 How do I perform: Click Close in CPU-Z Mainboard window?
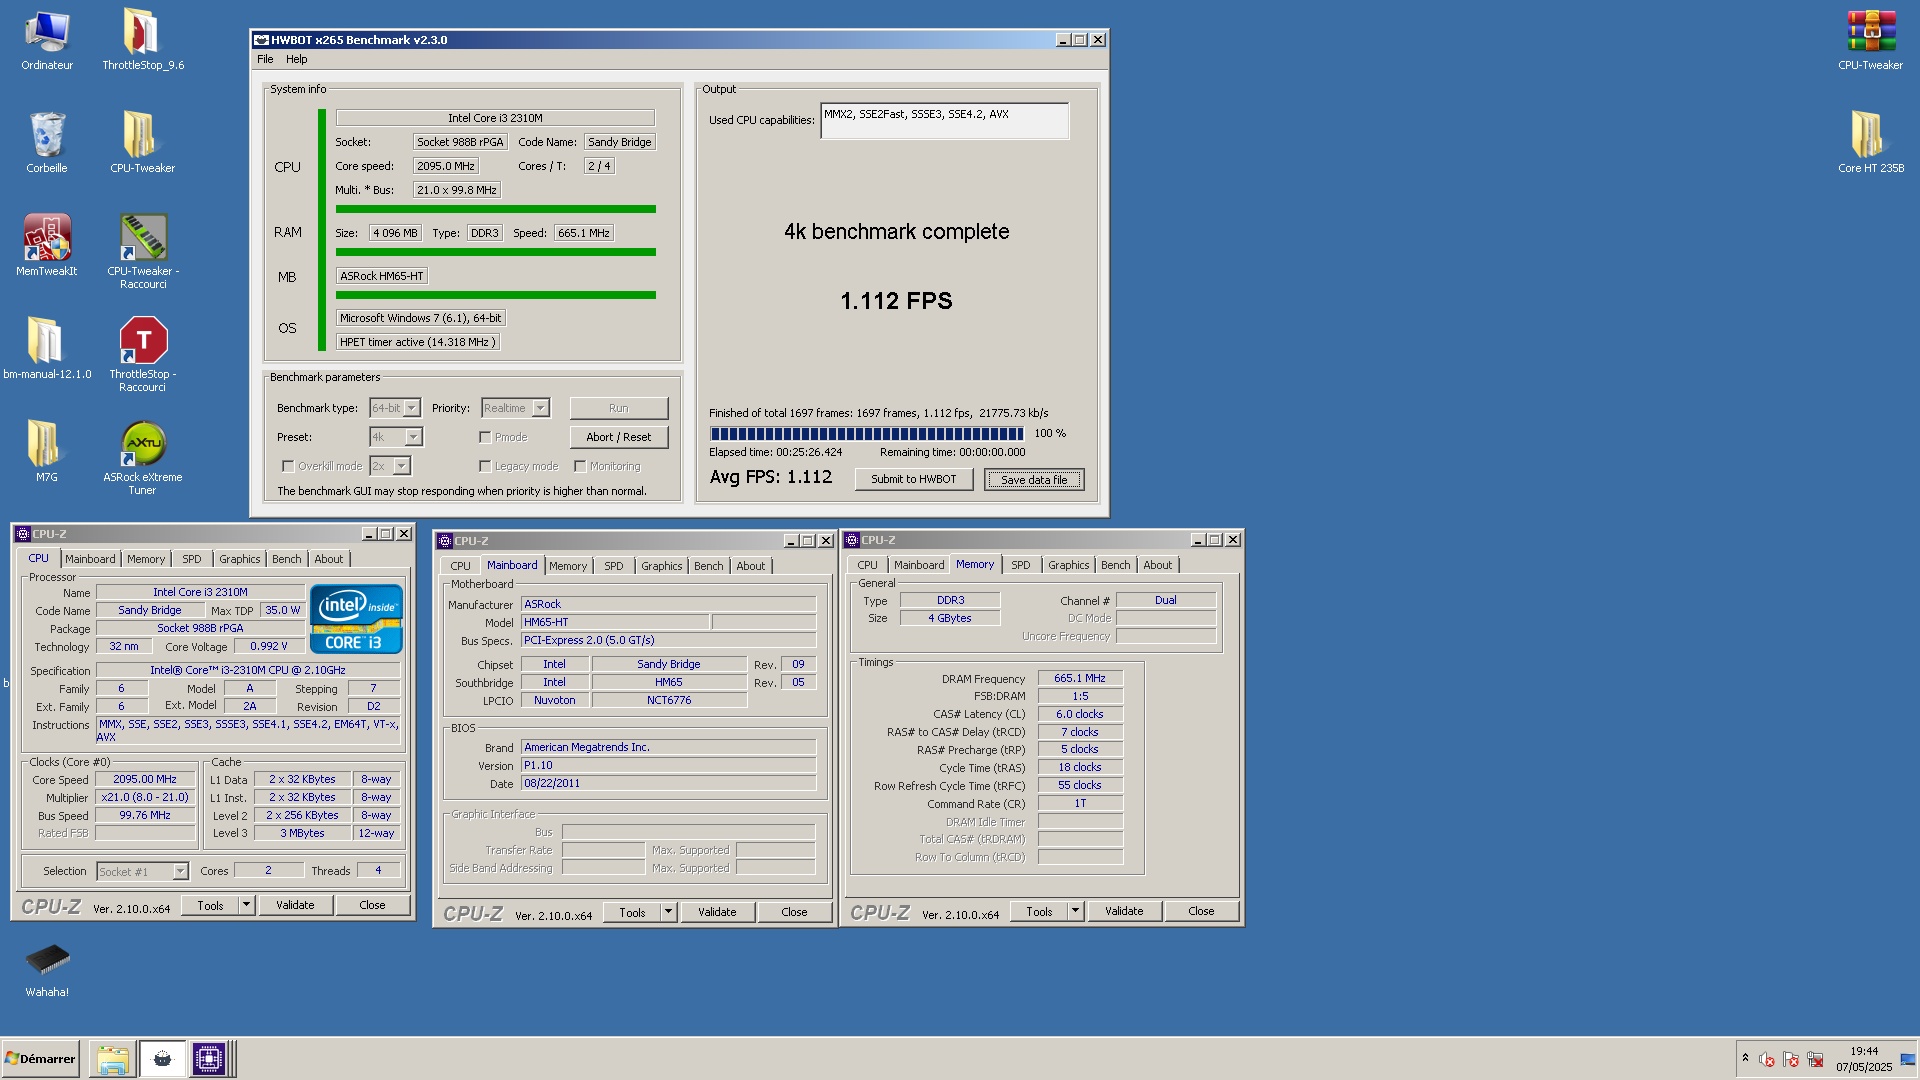pyautogui.click(x=794, y=912)
